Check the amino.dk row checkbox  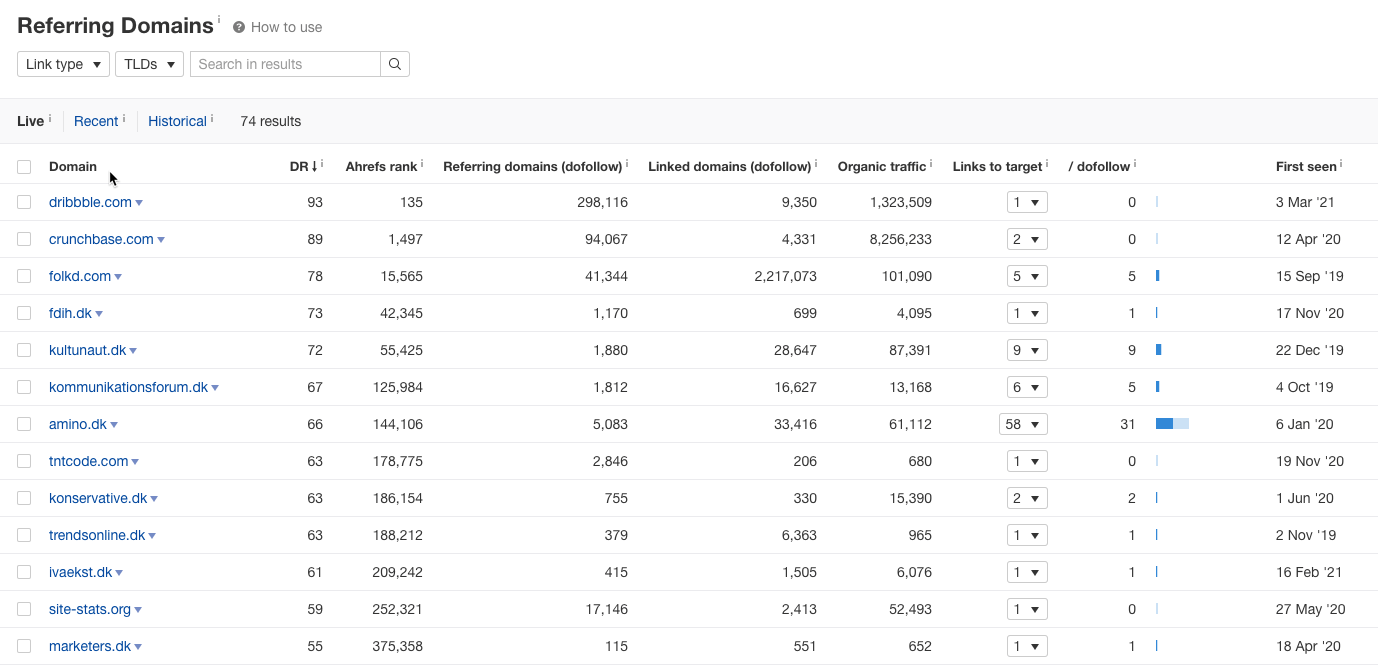pyautogui.click(x=24, y=424)
